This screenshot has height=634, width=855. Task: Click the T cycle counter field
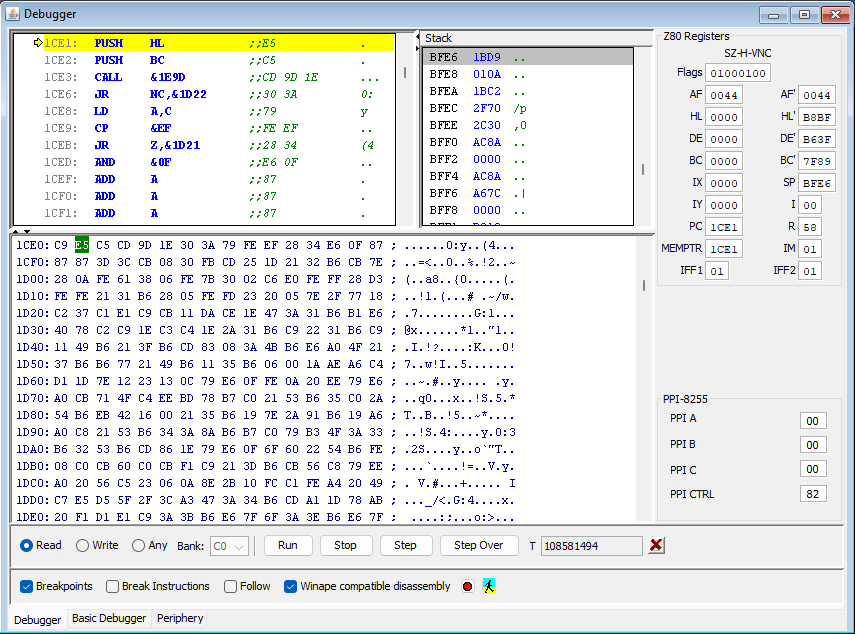[592, 546]
